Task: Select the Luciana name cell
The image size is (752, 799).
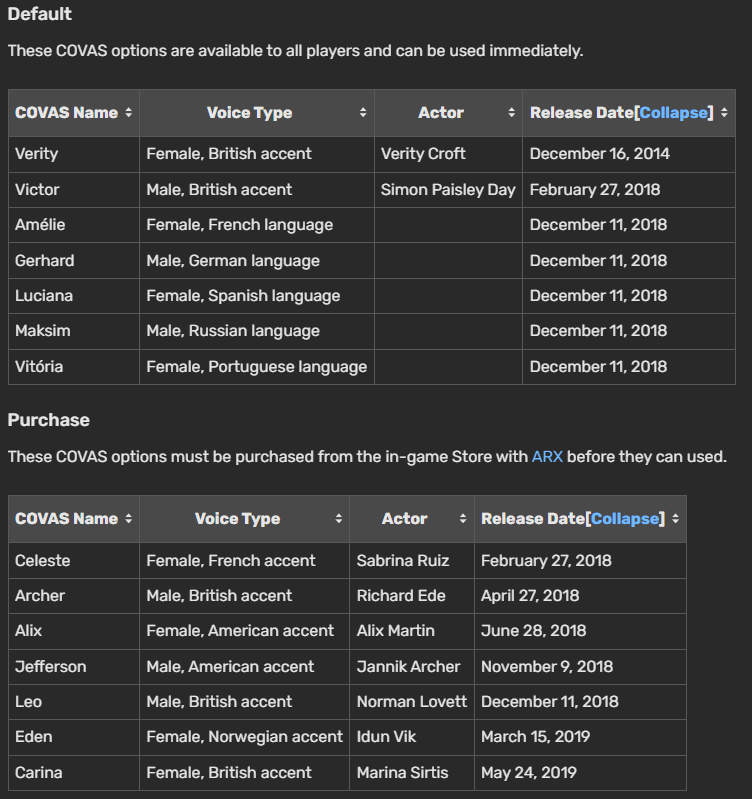Action: [74, 296]
